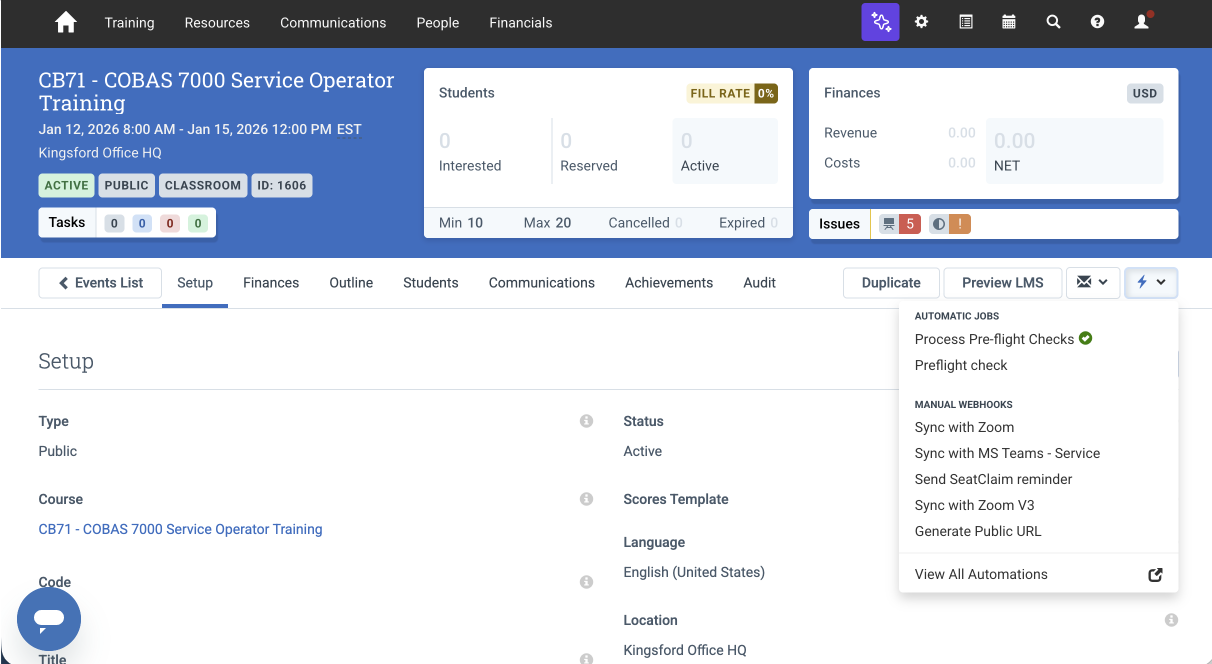Select Generate Public URL

click(978, 531)
